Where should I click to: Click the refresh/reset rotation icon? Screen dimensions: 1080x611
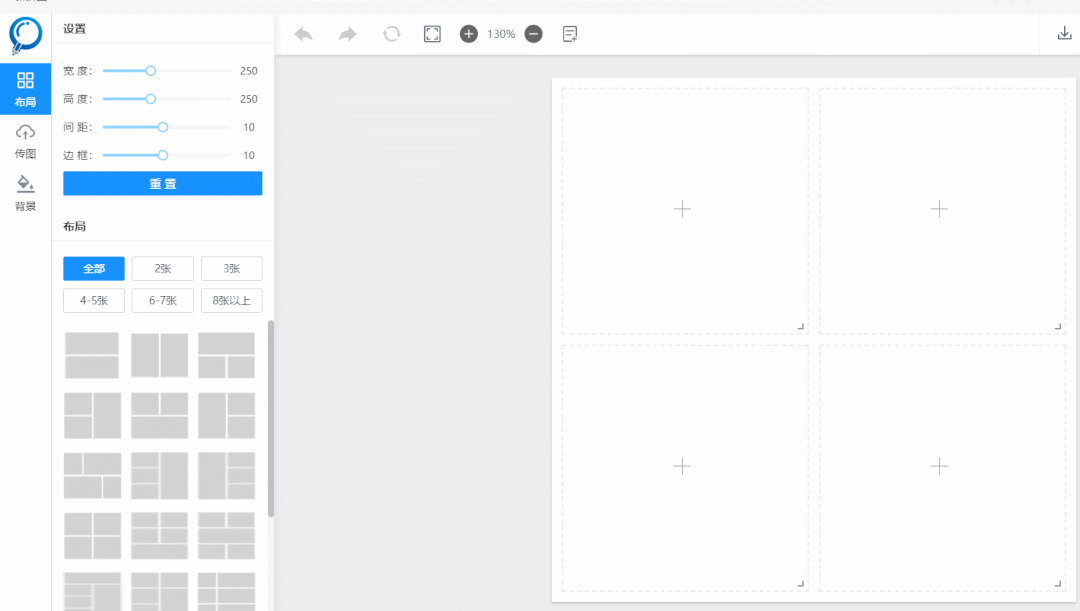point(392,34)
